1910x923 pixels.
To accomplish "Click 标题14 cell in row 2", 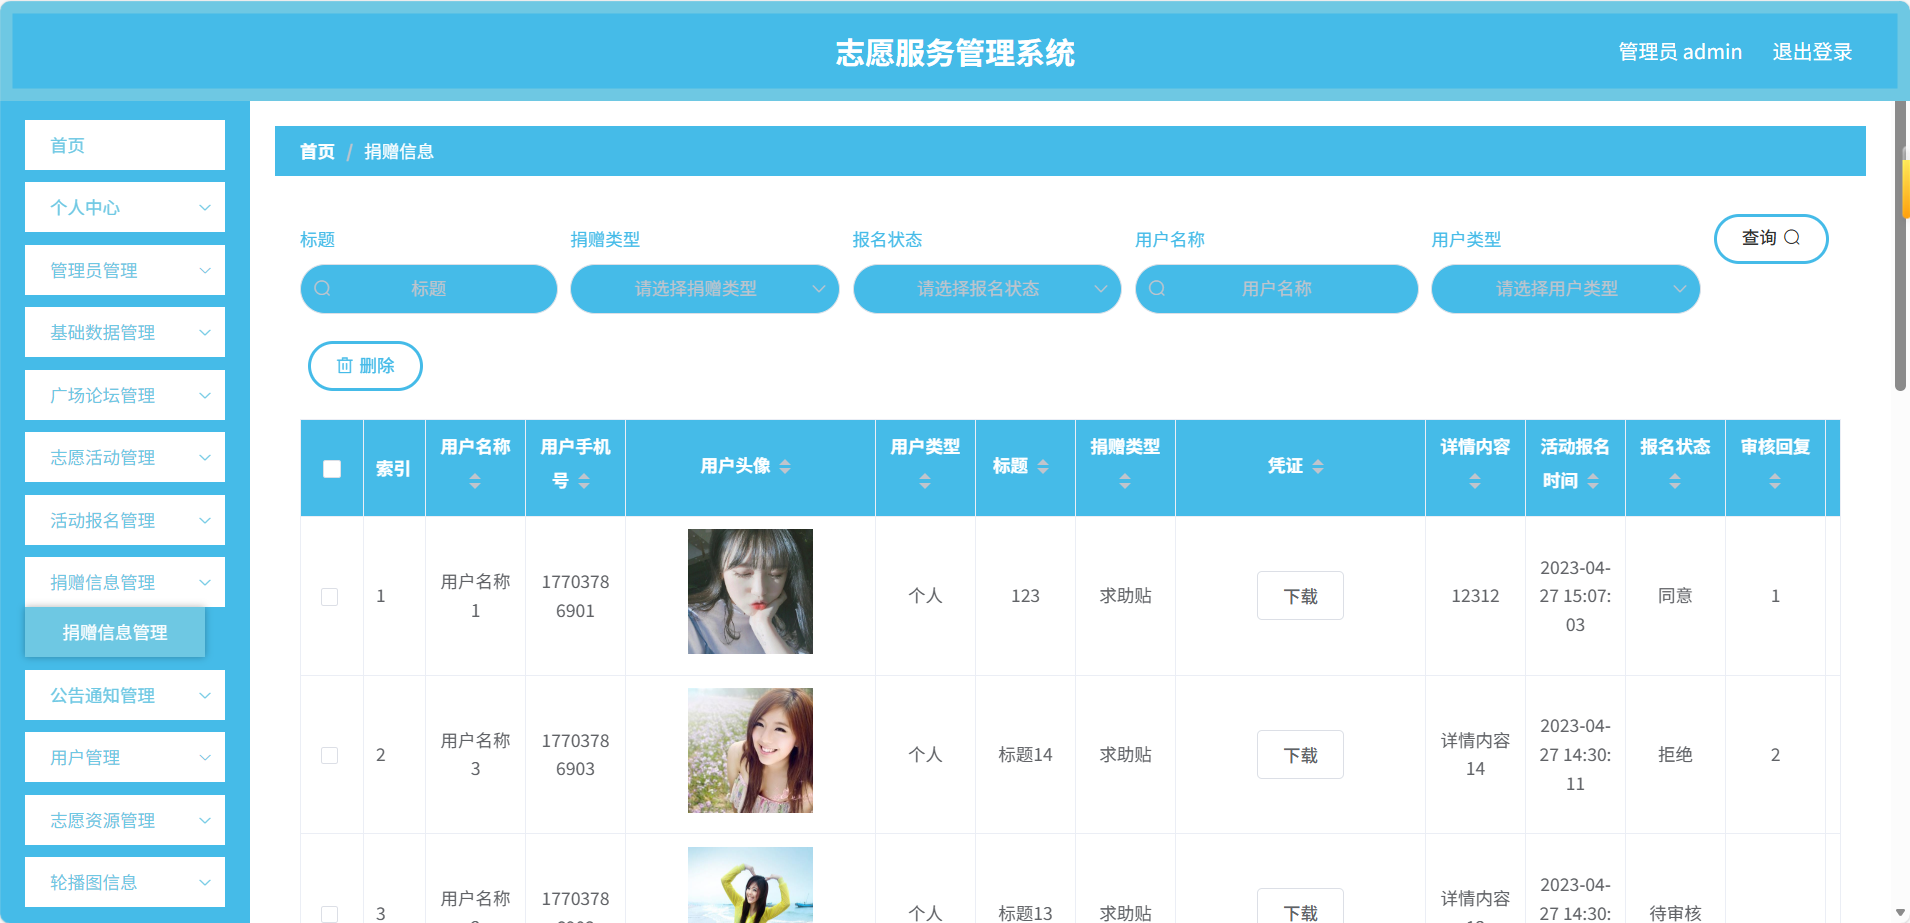I will click(1025, 755).
